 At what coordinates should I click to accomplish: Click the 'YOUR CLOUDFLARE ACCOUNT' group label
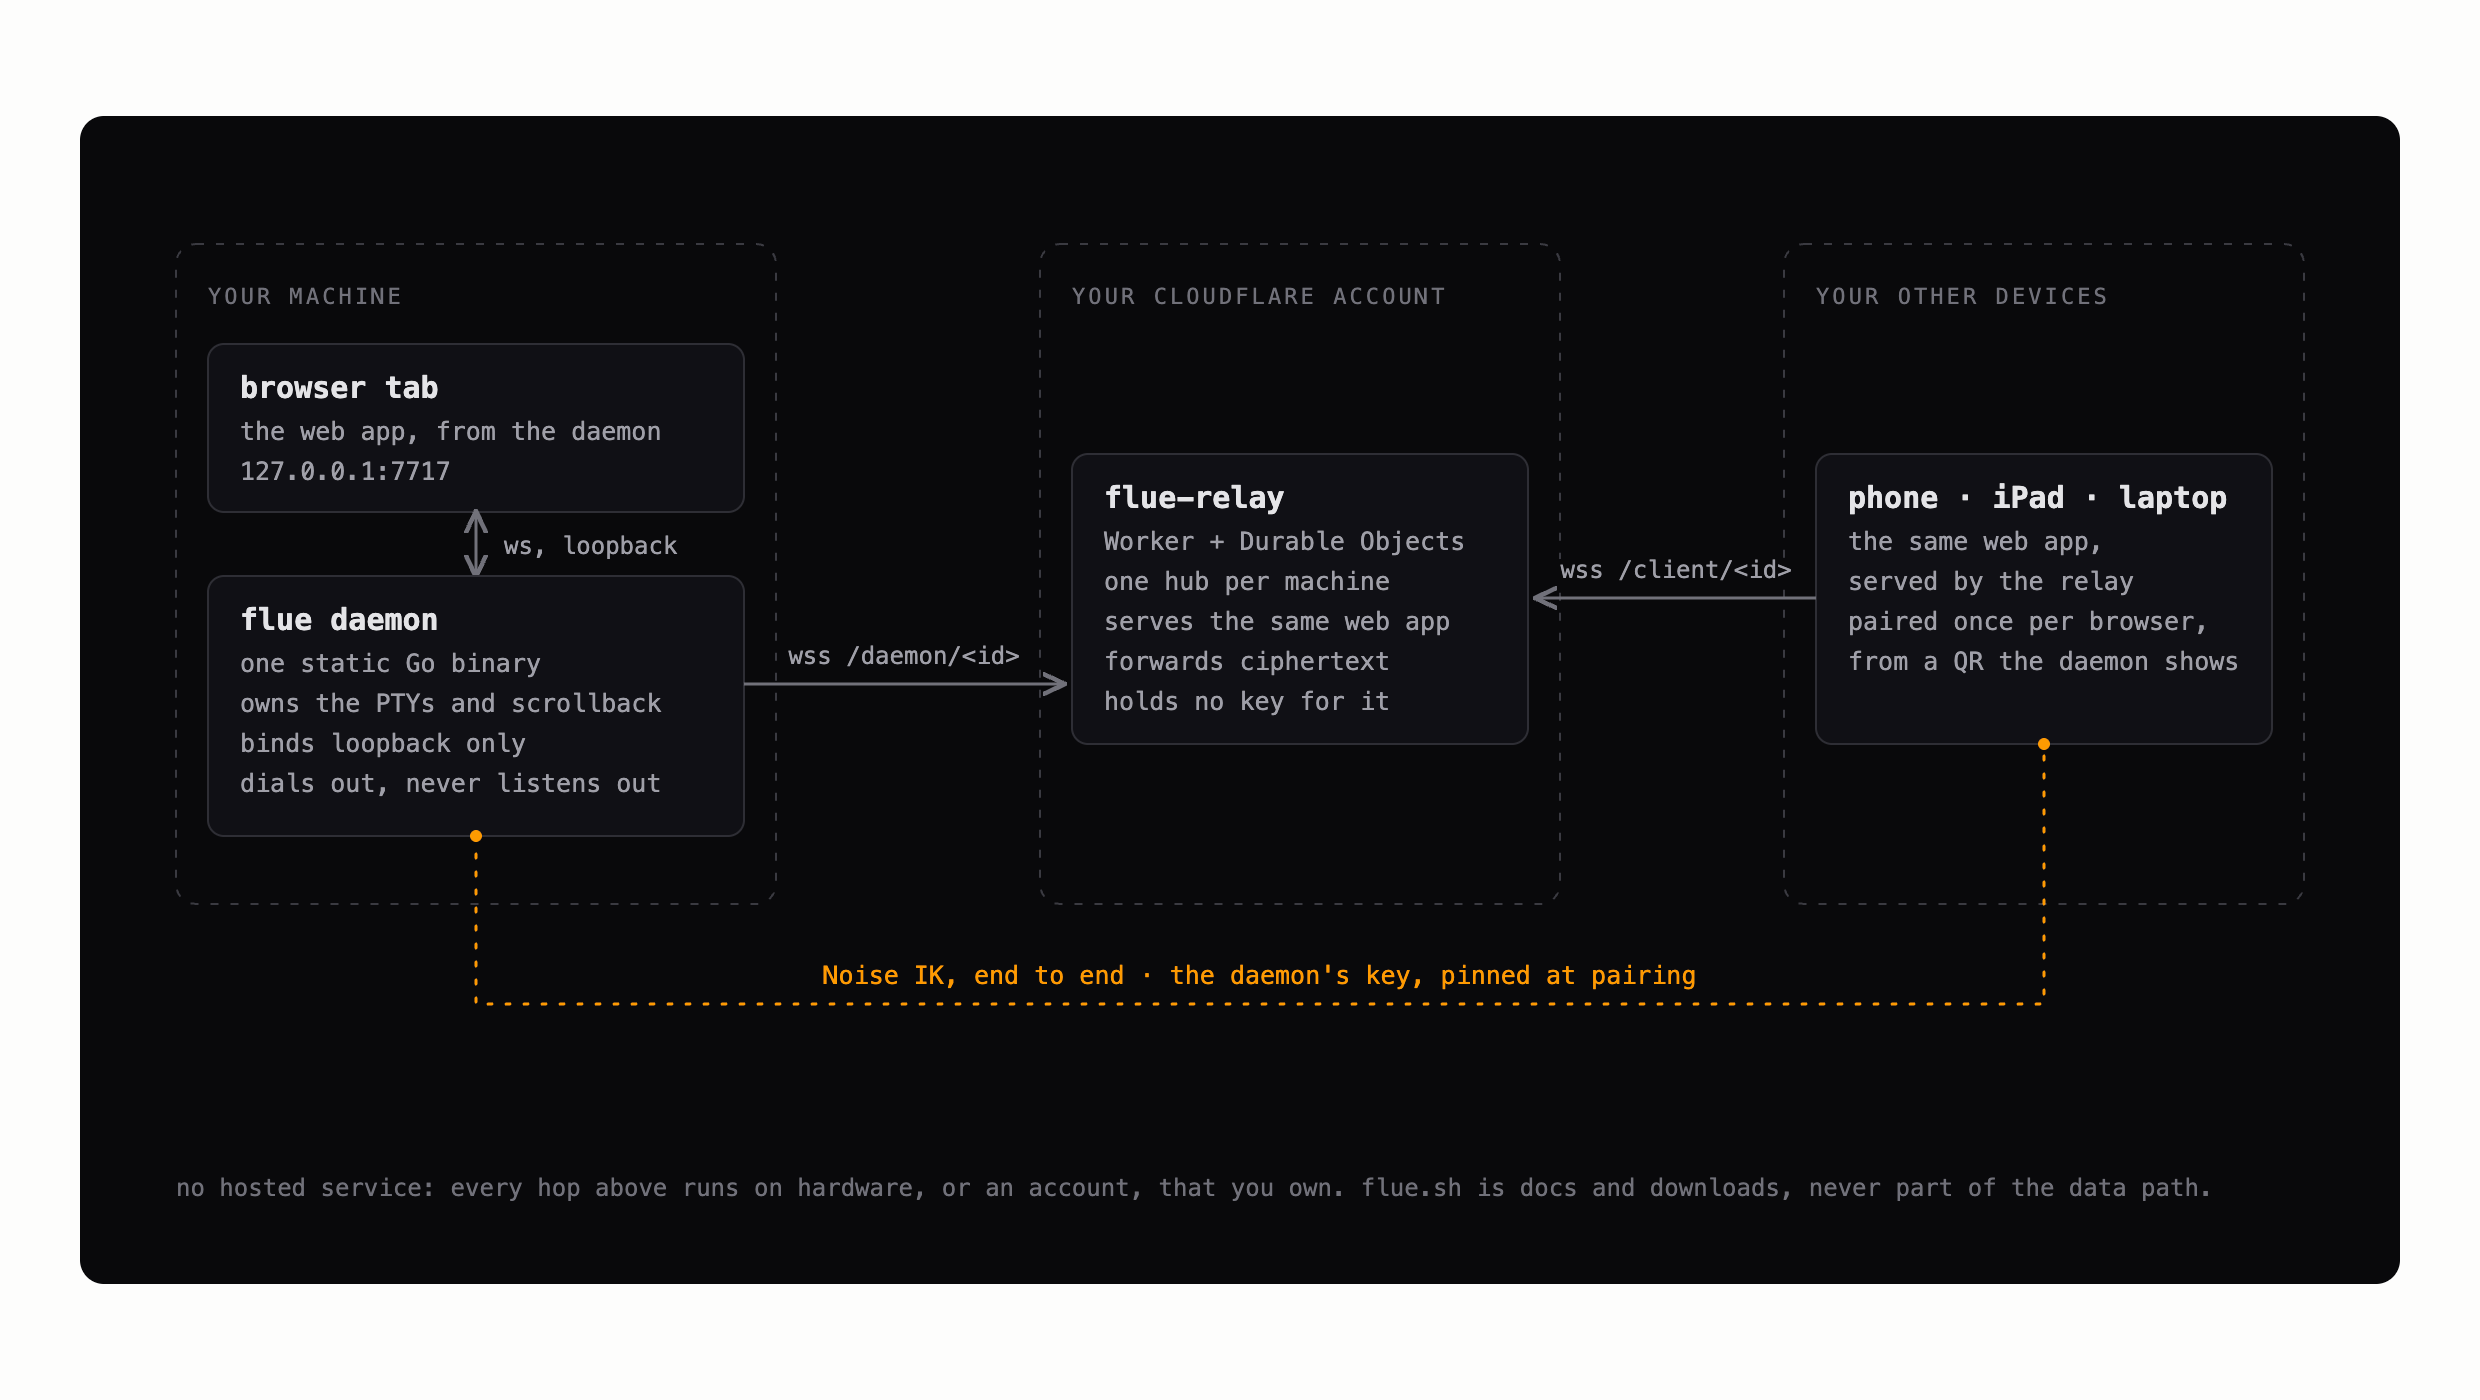pyautogui.click(x=1258, y=297)
